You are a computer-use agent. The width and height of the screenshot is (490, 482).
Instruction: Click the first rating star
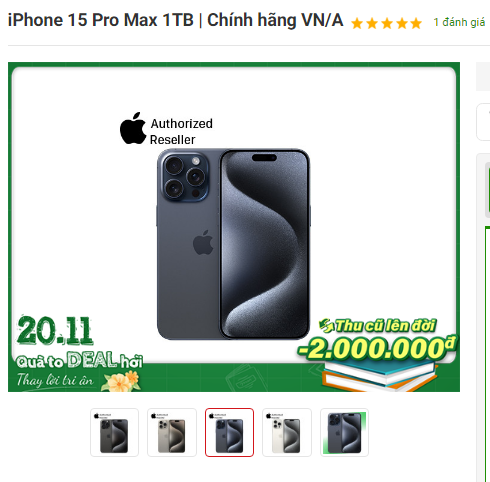357,24
